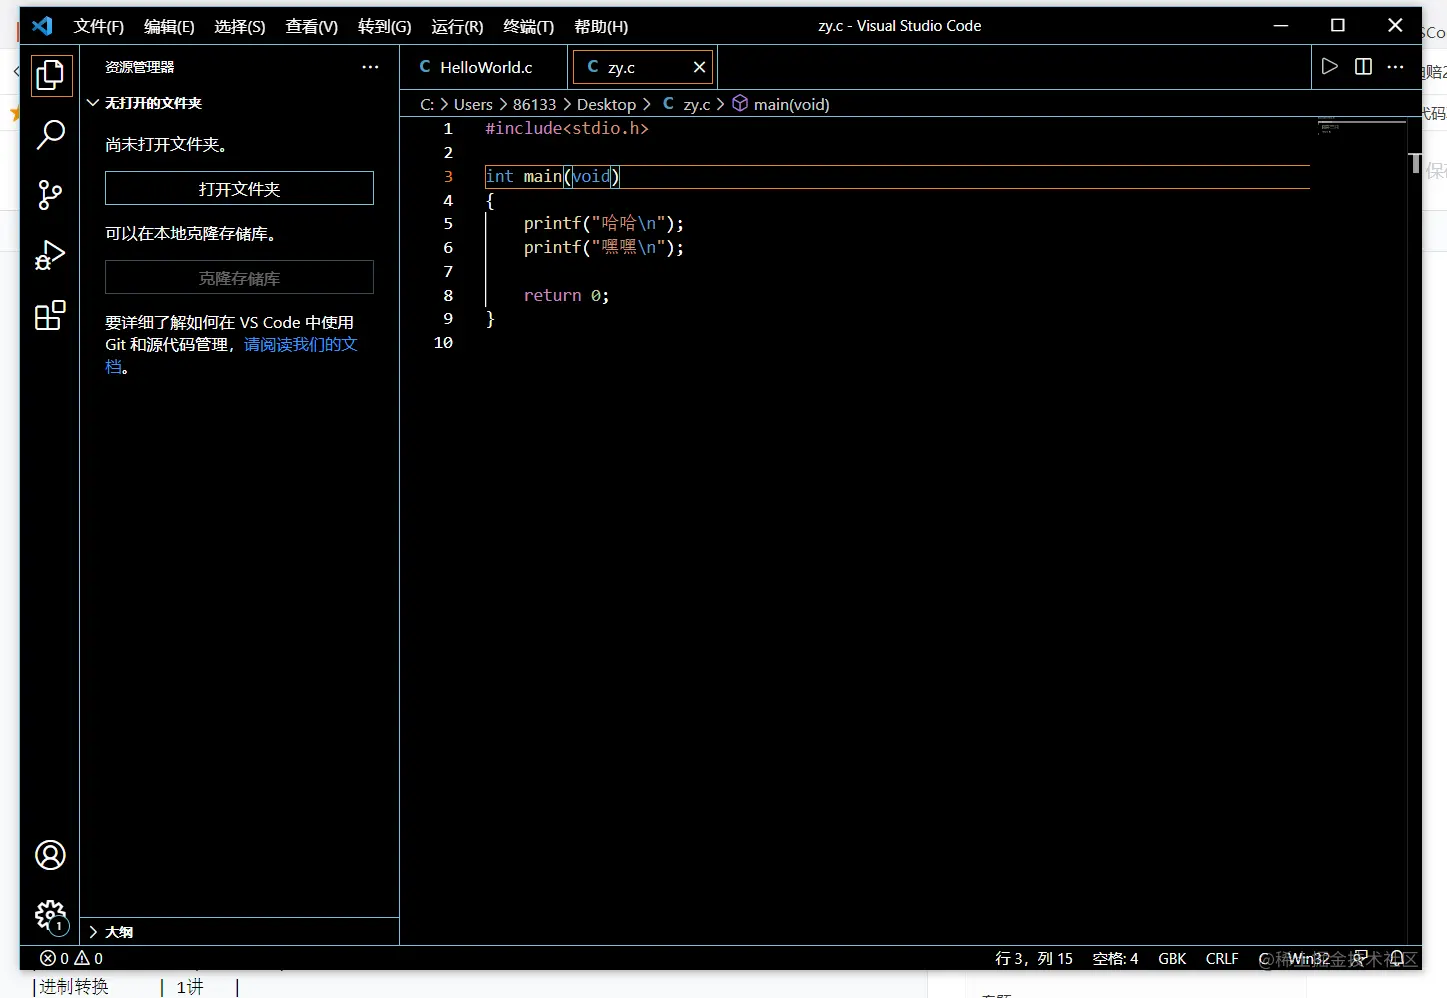Open line and column indicator 行 3, 列 15
Viewport: 1447px width, 998px height.
click(1034, 958)
